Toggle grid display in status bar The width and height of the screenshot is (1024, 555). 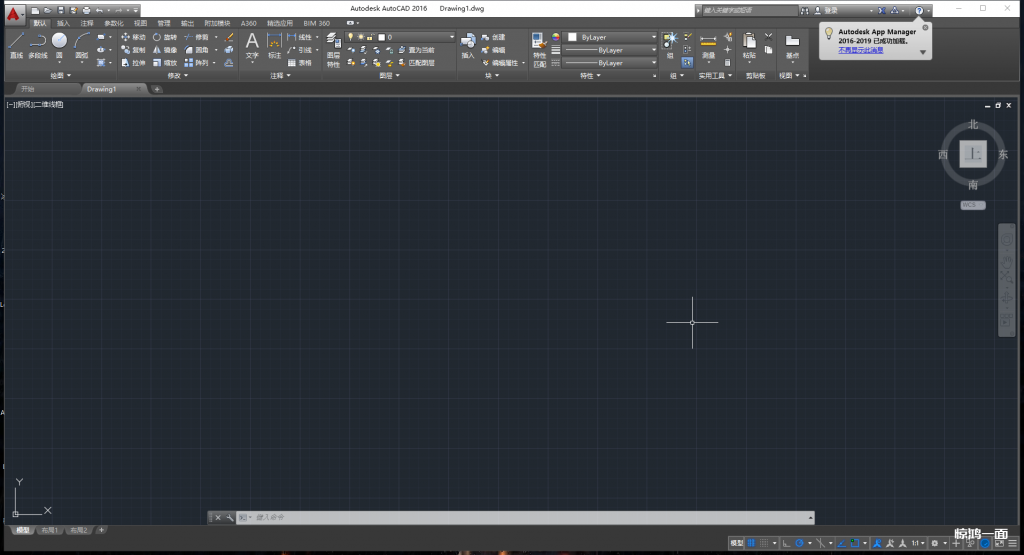tap(752, 543)
